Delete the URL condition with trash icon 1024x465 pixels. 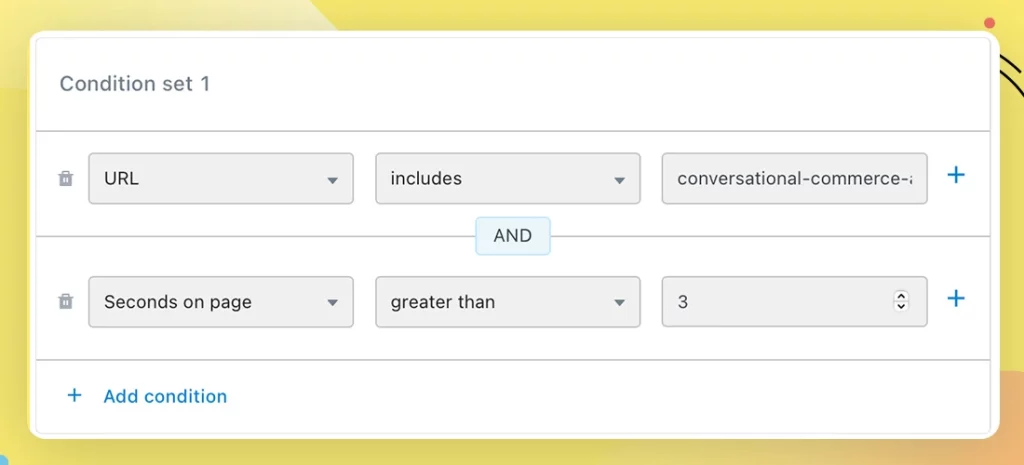(66, 178)
